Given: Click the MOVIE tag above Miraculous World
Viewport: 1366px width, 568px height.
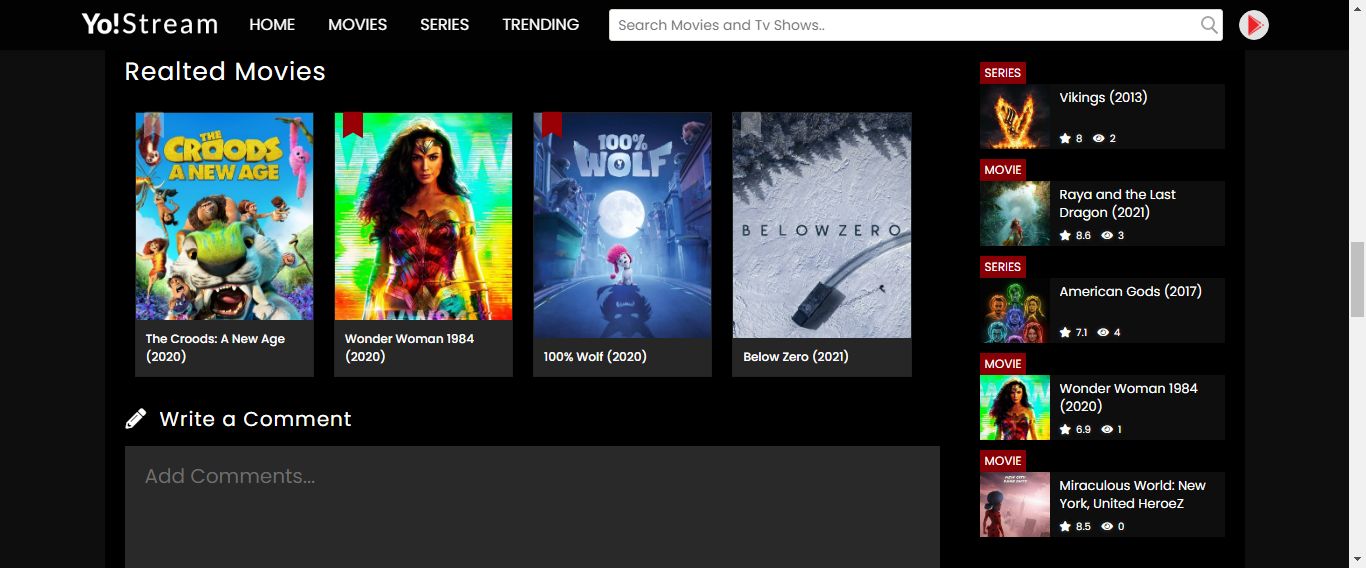Looking at the screenshot, I should tap(1002, 461).
